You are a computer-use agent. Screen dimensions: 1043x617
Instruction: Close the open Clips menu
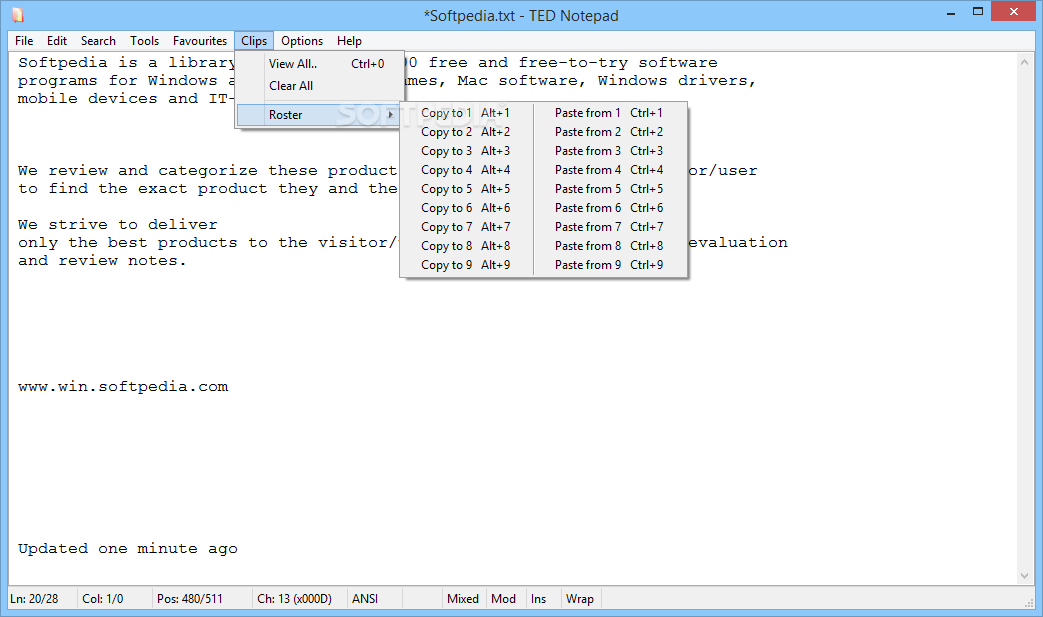coord(253,41)
